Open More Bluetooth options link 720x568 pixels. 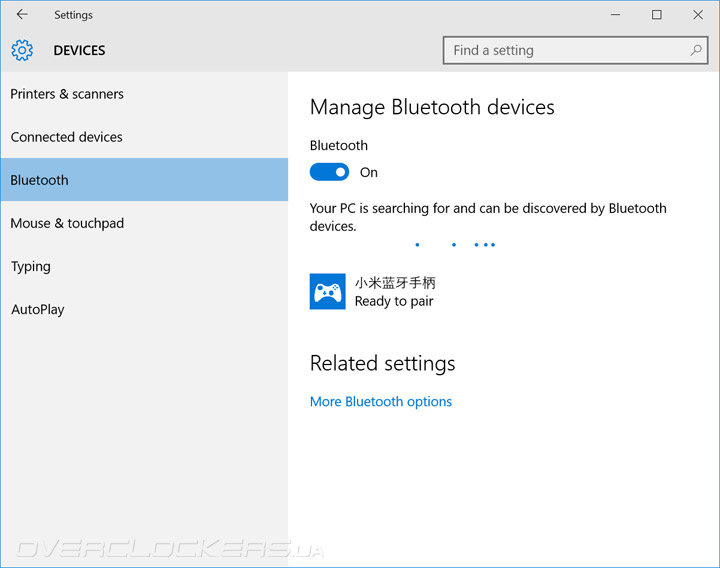pyautogui.click(x=381, y=402)
